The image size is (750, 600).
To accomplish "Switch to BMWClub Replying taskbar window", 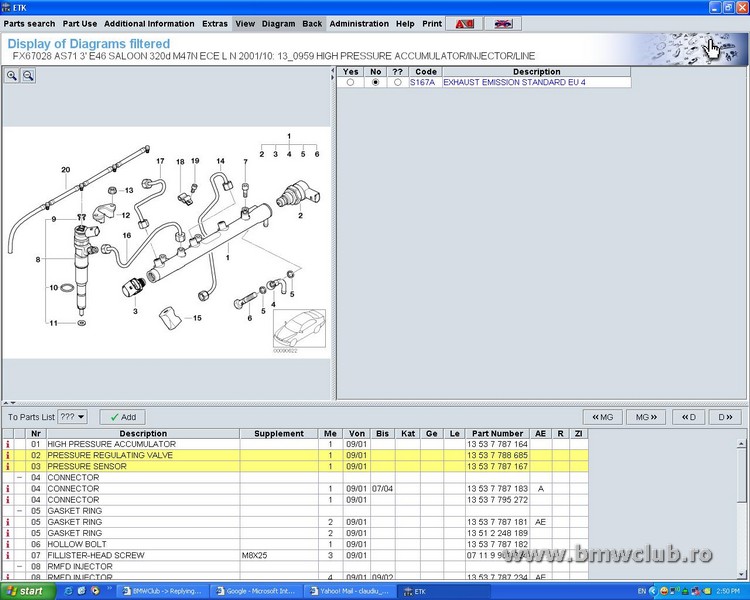I will tap(162, 591).
